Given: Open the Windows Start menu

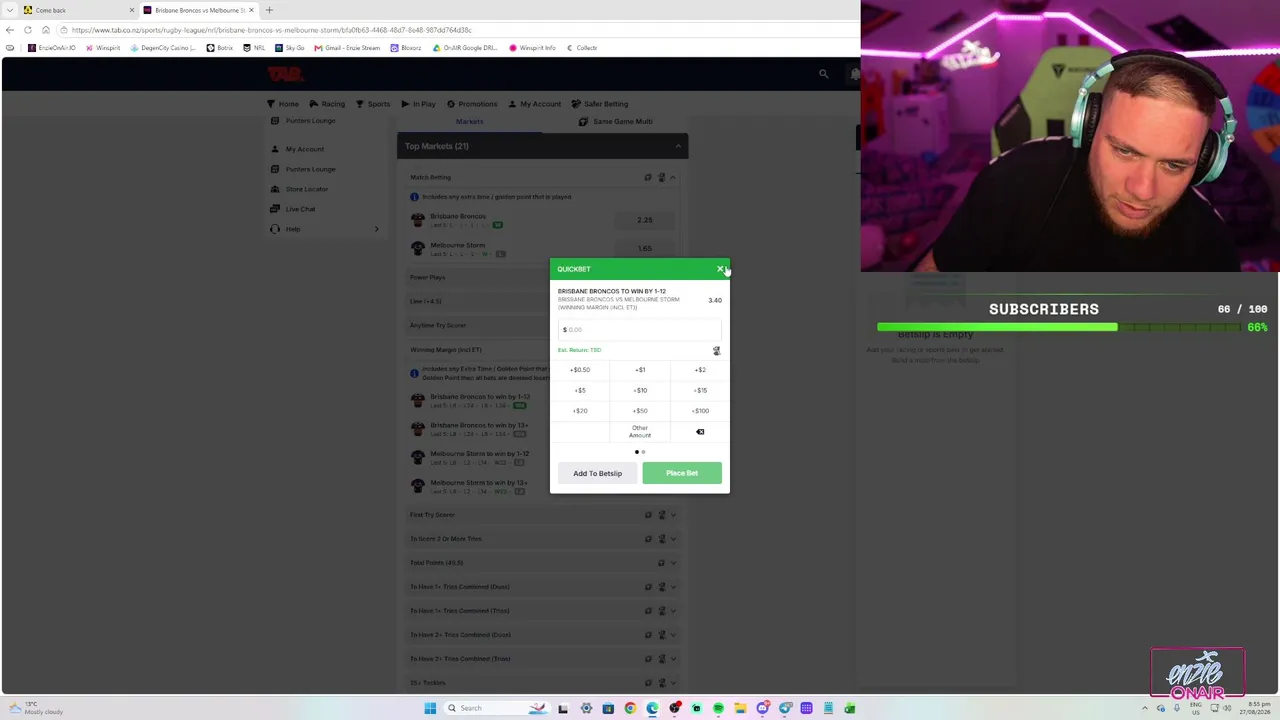Looking at the screenshot, I should (430, 708).
